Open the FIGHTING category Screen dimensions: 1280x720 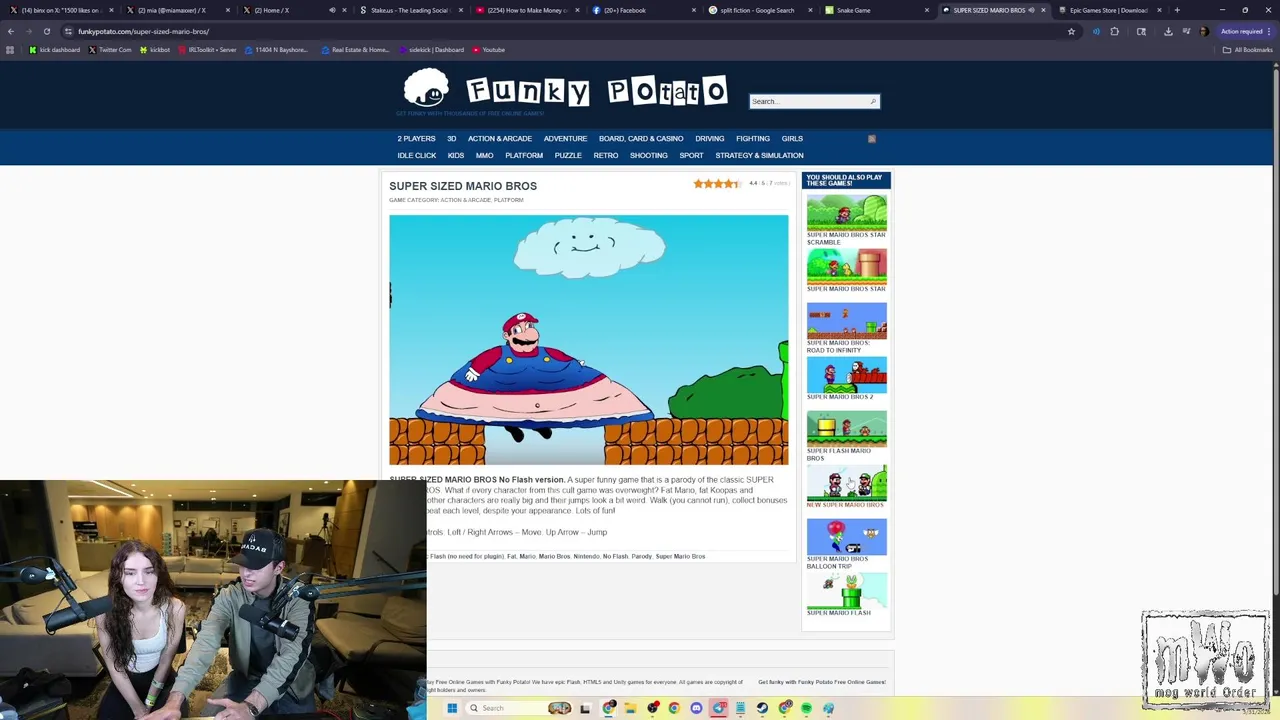click(753, 138)
